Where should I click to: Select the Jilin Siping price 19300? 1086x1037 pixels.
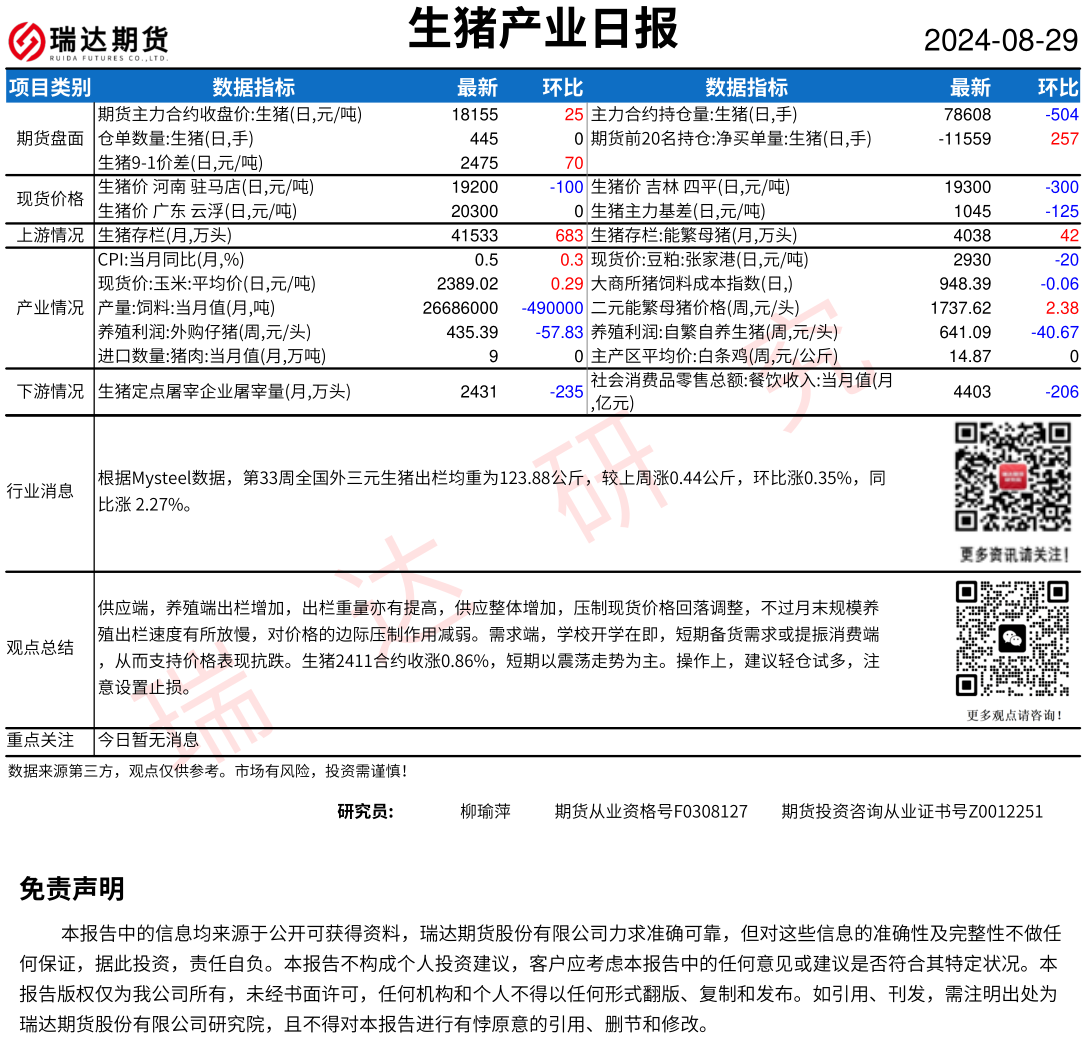[x=968, y=187]
